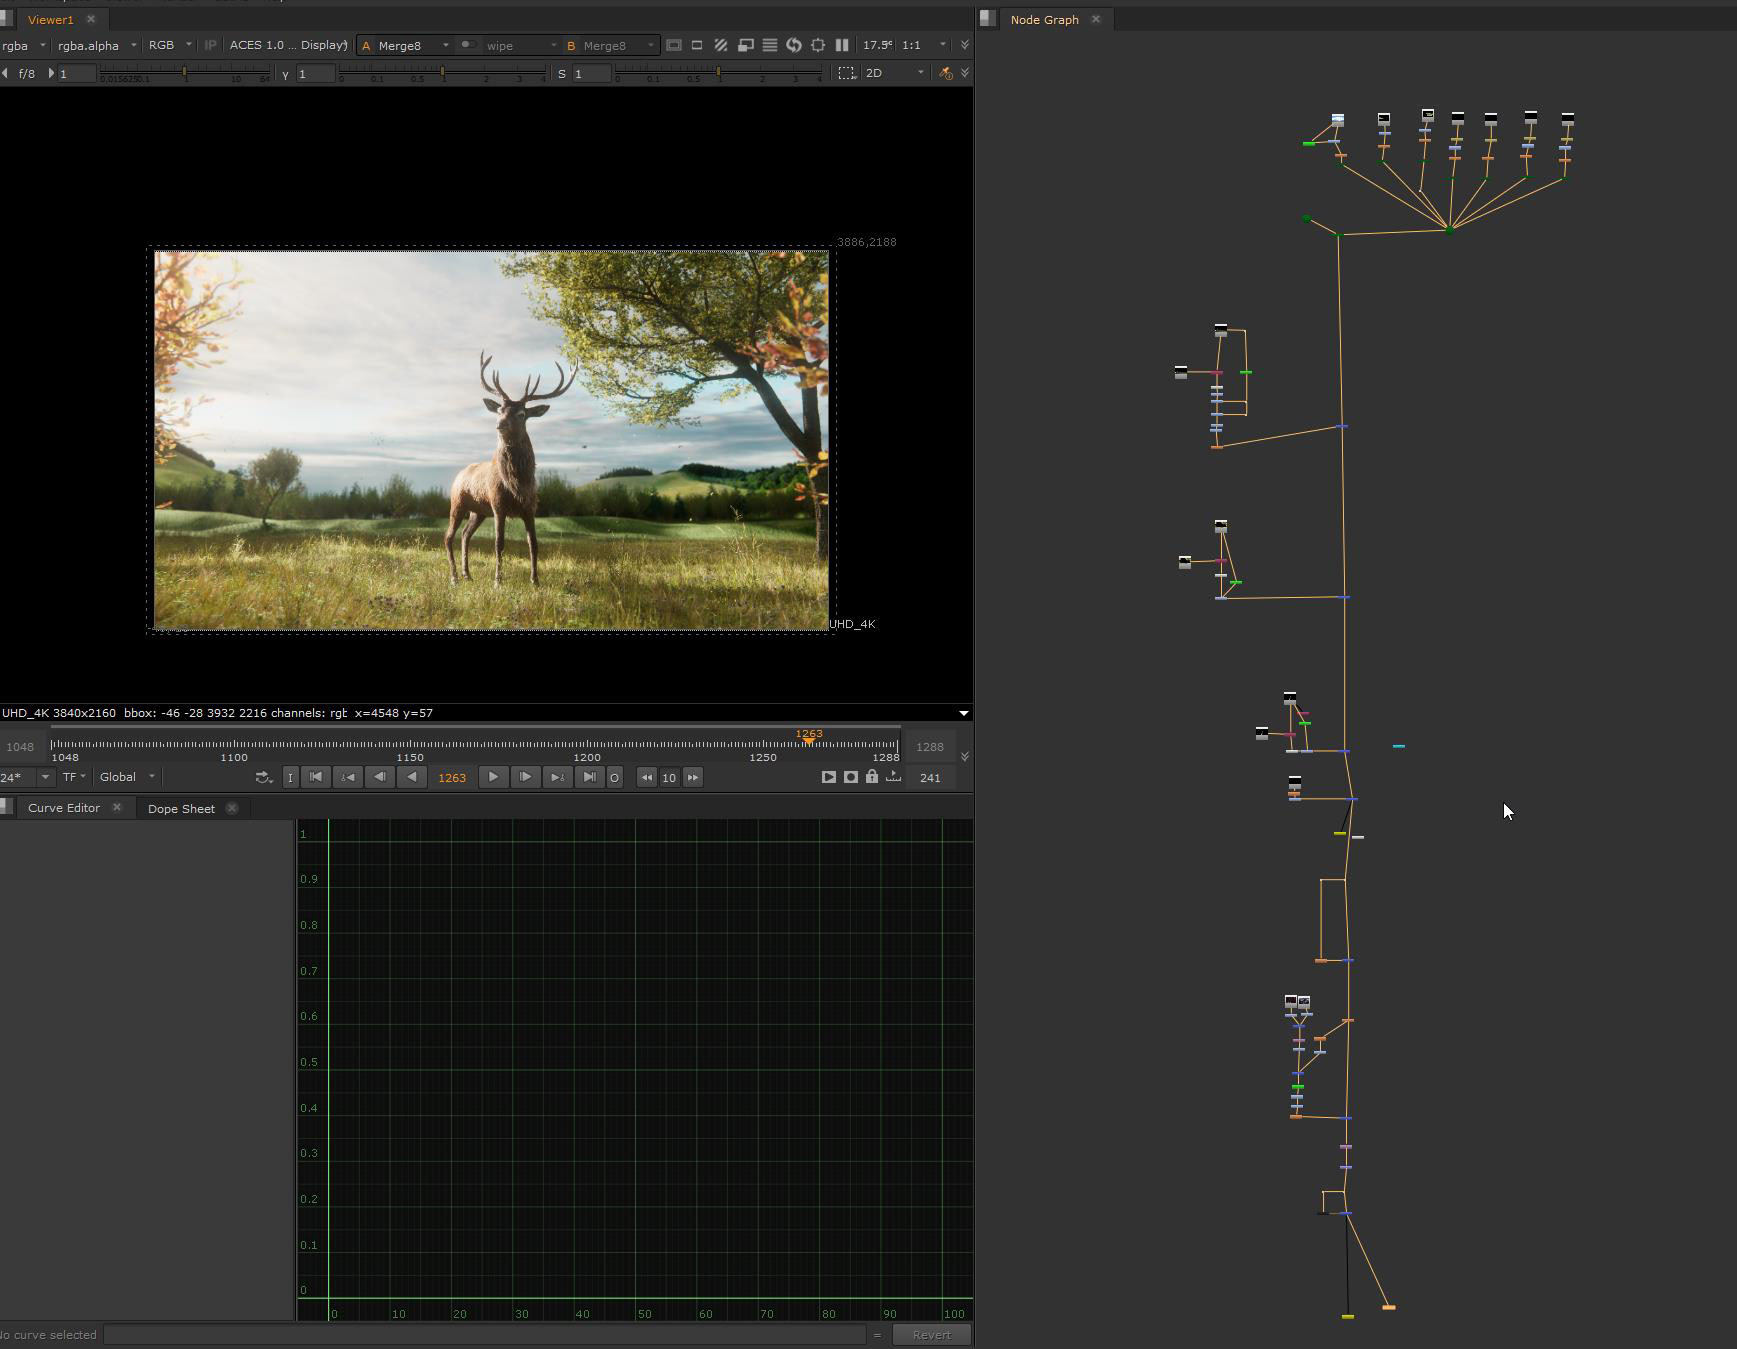Open the RGB display channel dropdown

pos(170,45)
